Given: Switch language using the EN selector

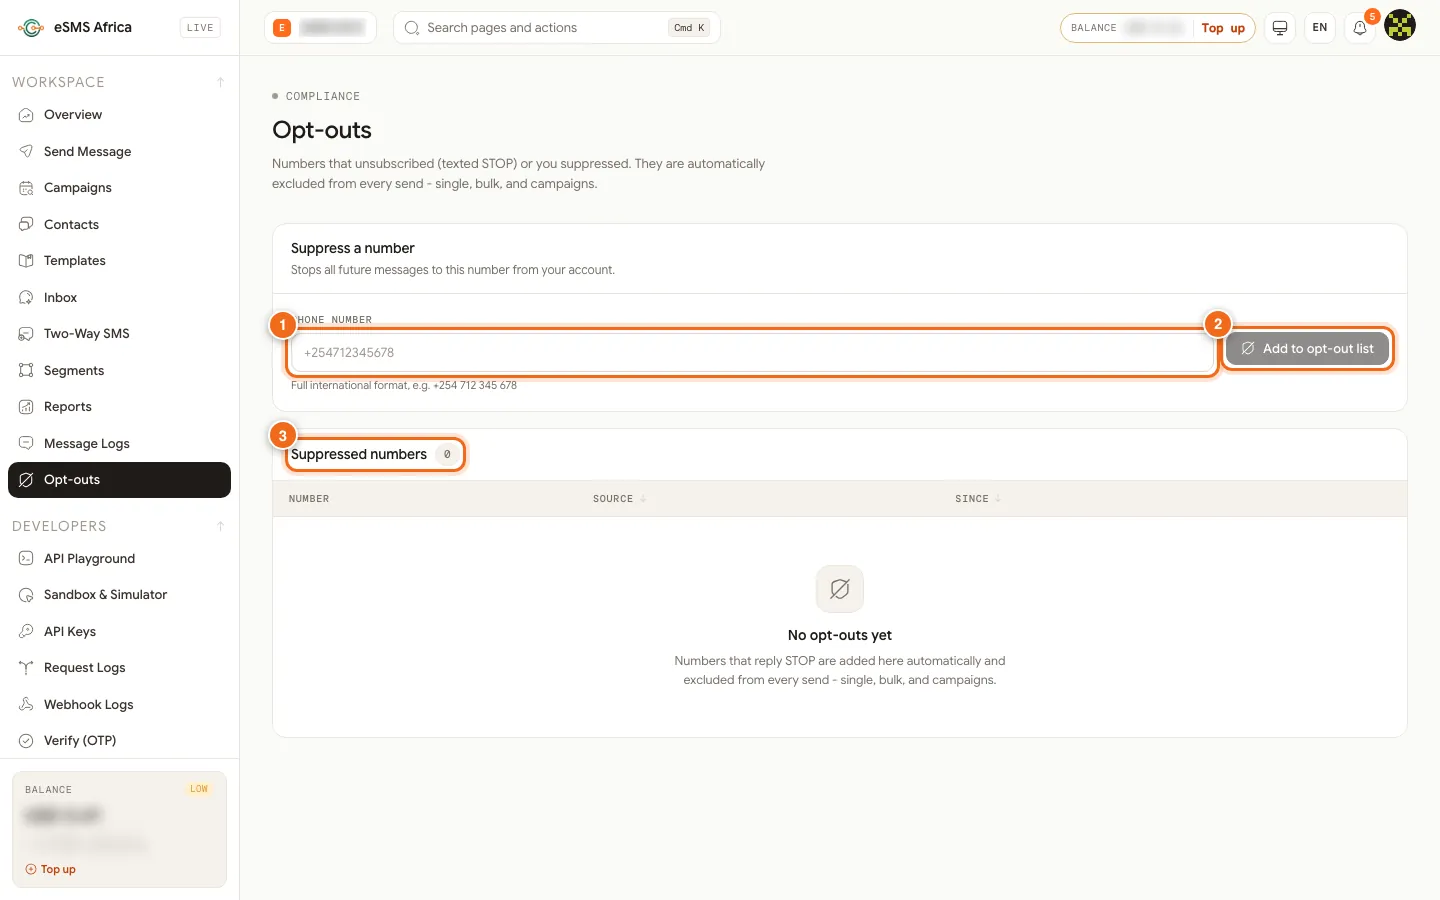Looking at the screenshot, I should point(1320,28).
